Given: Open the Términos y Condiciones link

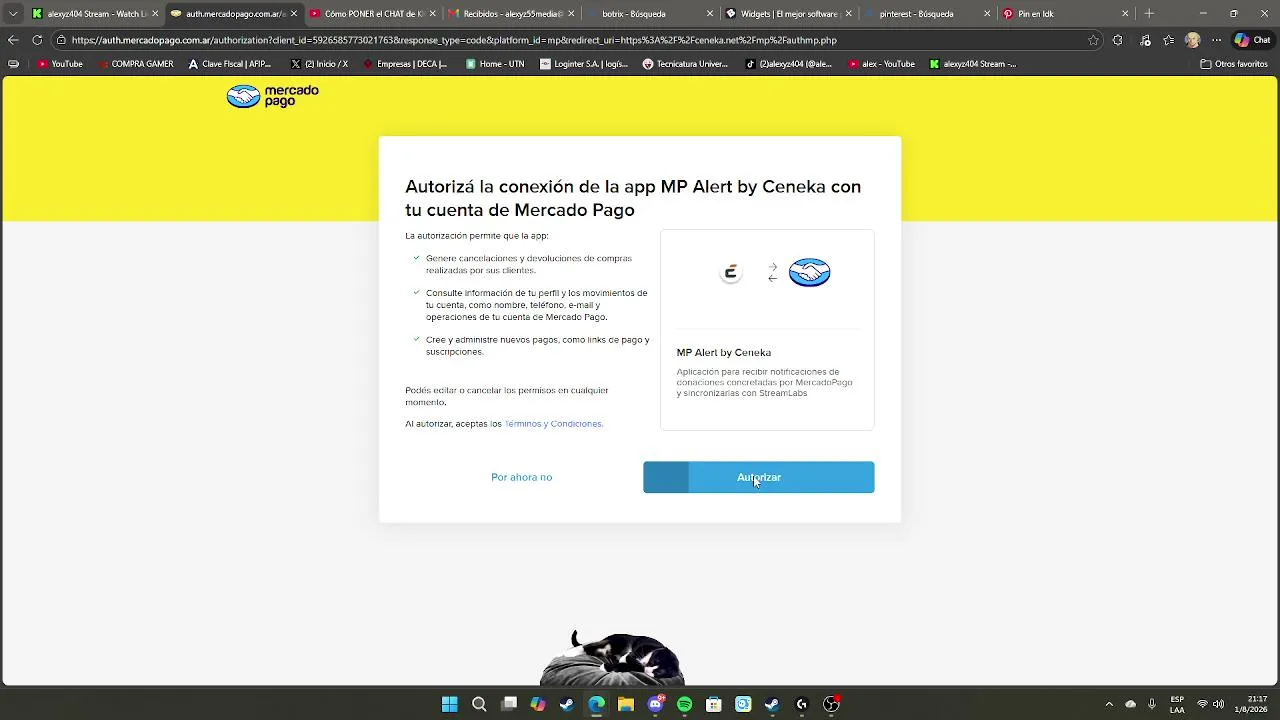Looking at the screenshot, I should pyautogui.click(x=553, y=424).
